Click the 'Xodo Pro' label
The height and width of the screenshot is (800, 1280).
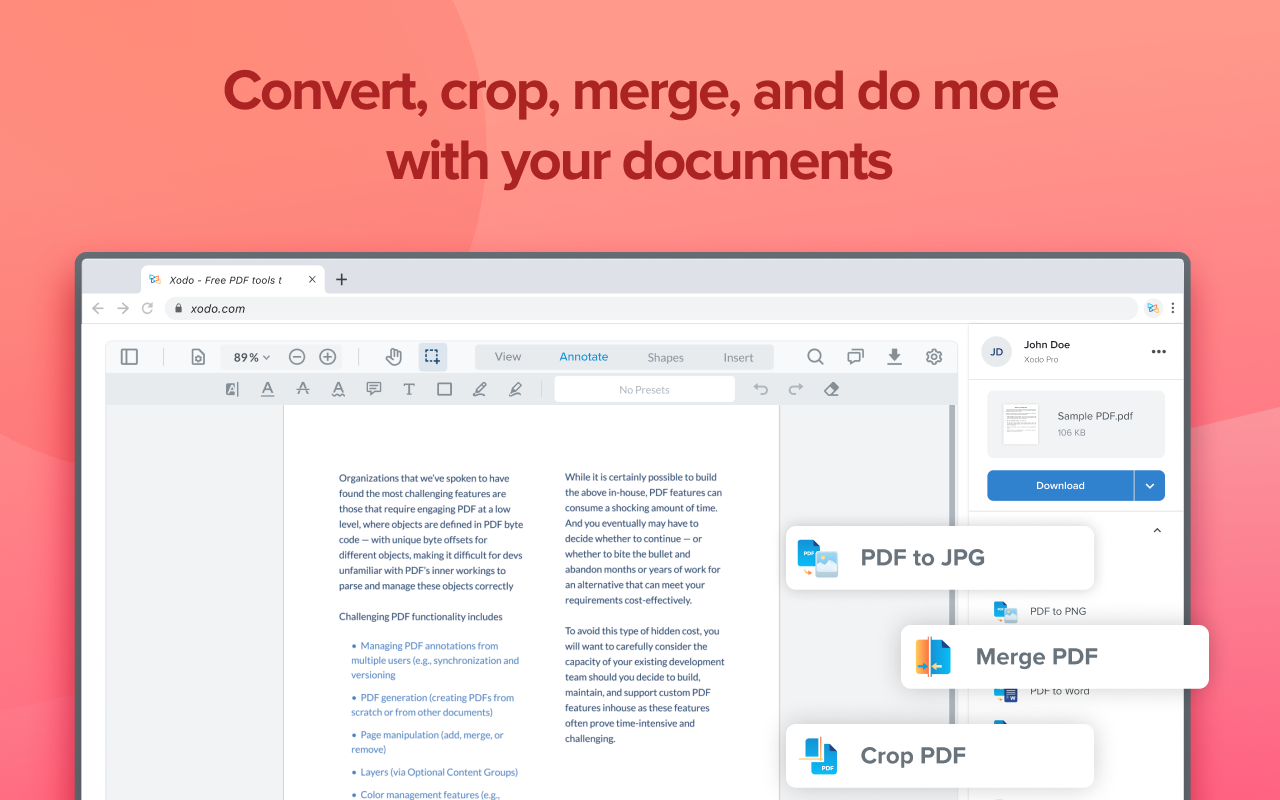[1041, 359]
